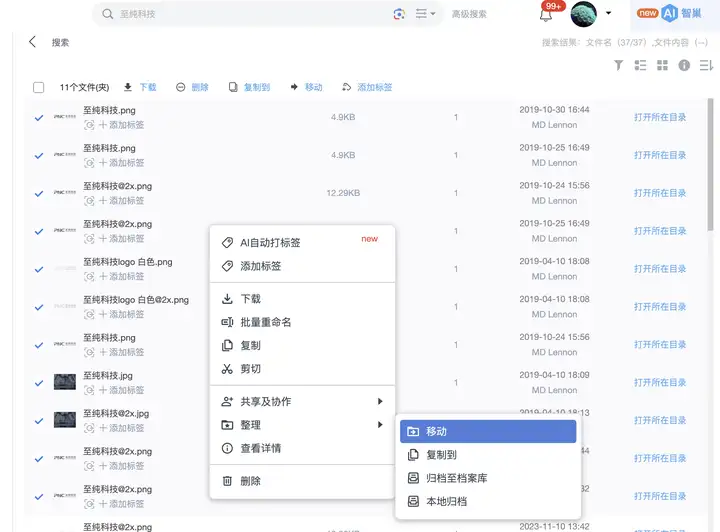Click the 至纯科技 search input field
This screenshot has width=720, height=532.
pyautogui.click(x=248, y=14)
